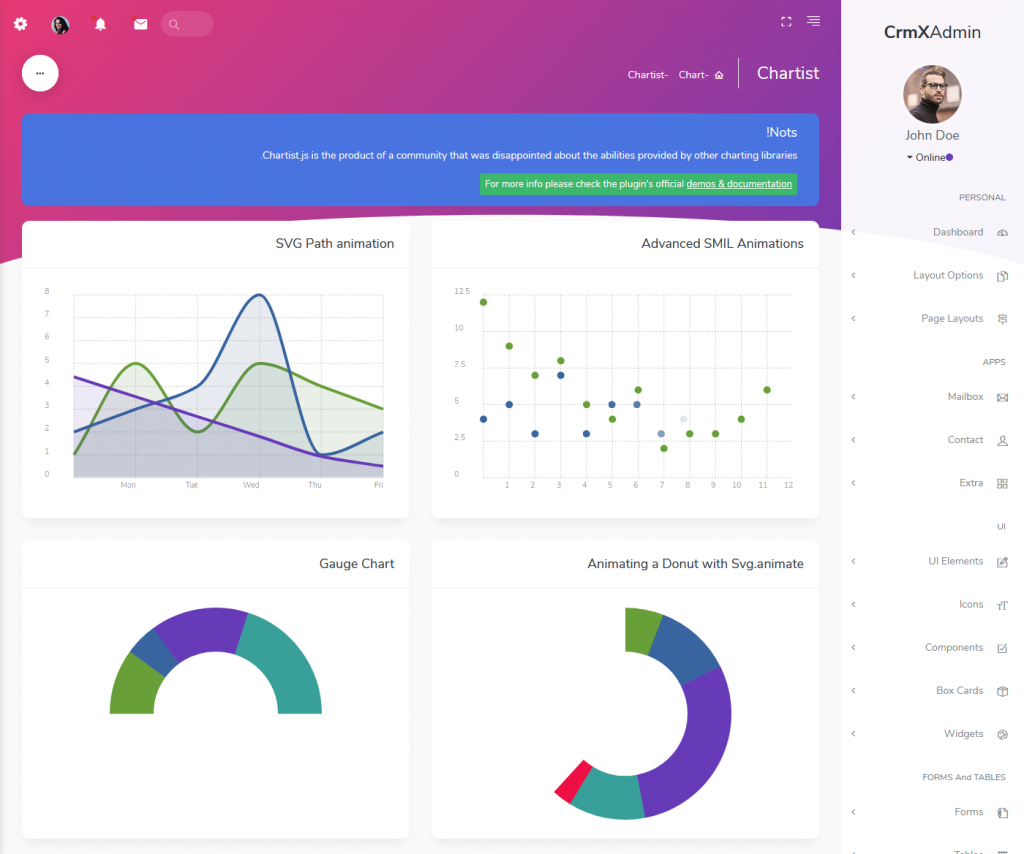The height and width of the screenshot is (854, 1024).
Task: Click the Page Layouts signpost icon
Action: tap(1002, 319)
